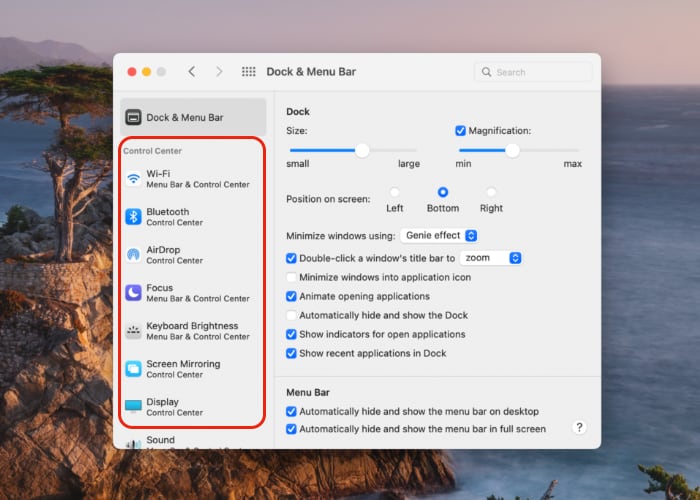Click the Bluetooth icon in sidebar
700x500 pixels.
(x=133, y=217)
